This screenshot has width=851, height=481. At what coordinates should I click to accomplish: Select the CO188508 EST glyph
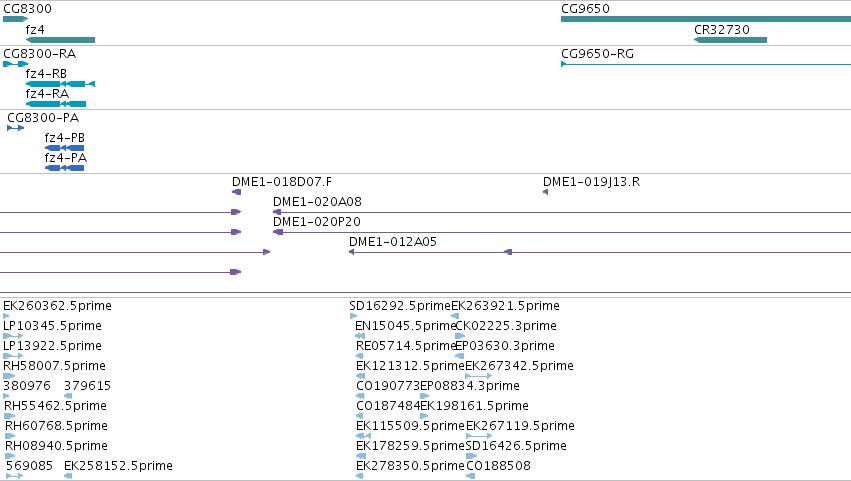point(471,476)
